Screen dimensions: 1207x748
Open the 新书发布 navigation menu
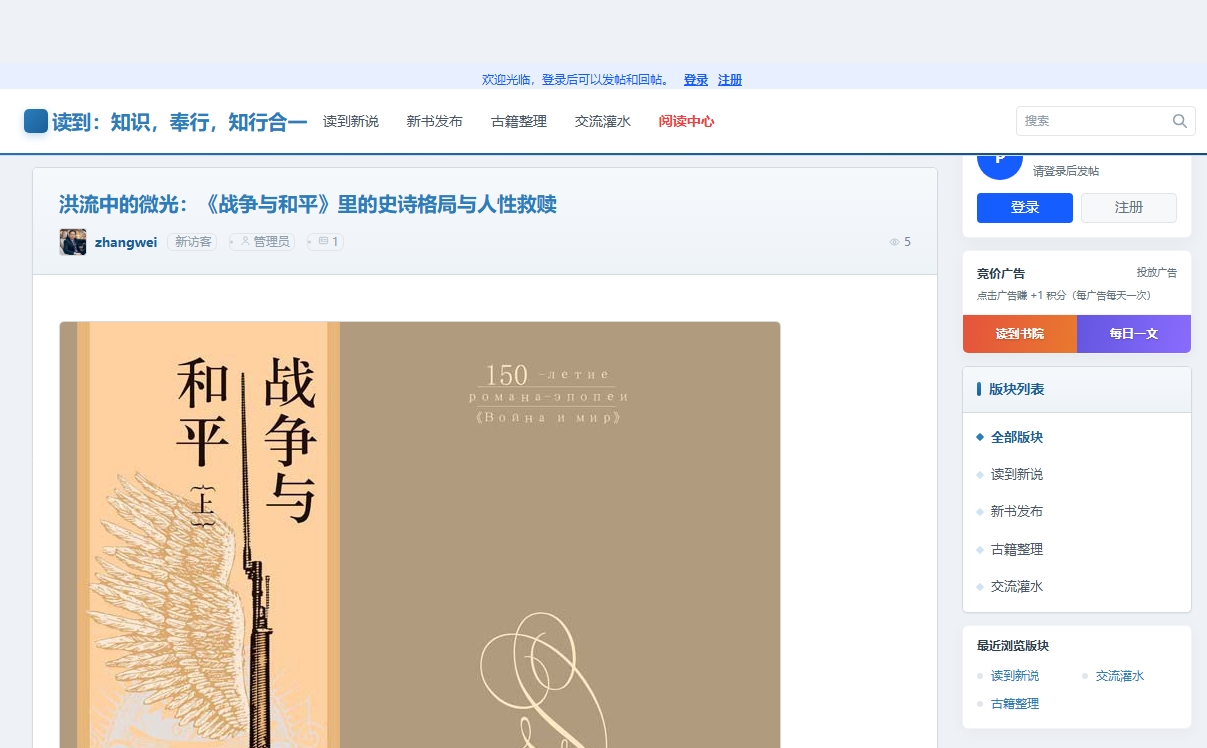pyautogui.click(x=435, y=121)
